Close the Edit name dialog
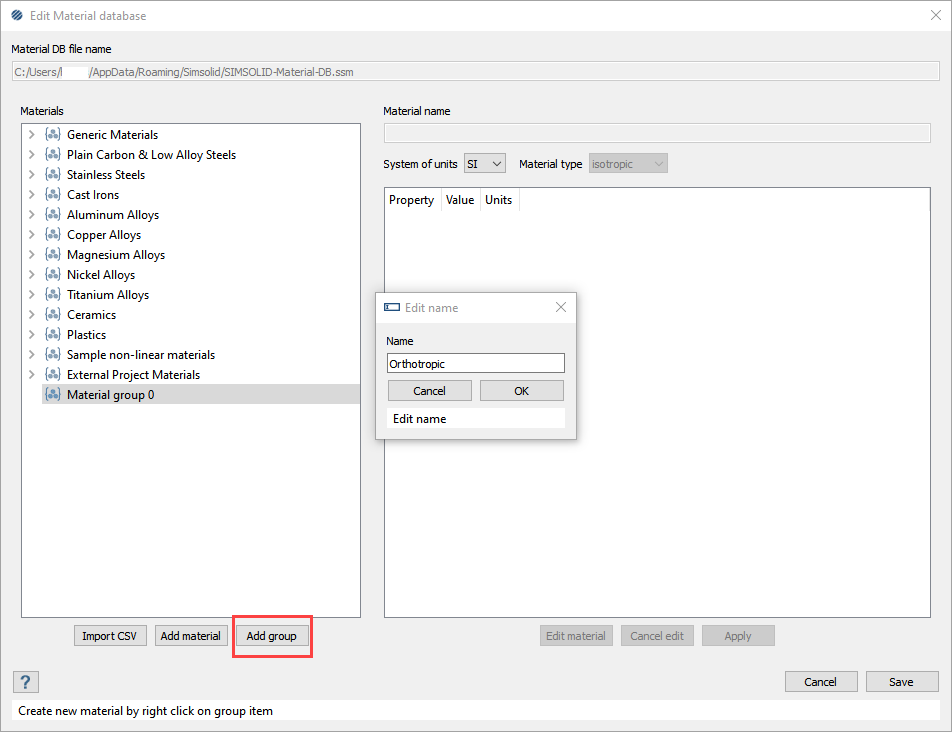Image resolution: width=952 pixels, height=732 pixels. (561, 308)
